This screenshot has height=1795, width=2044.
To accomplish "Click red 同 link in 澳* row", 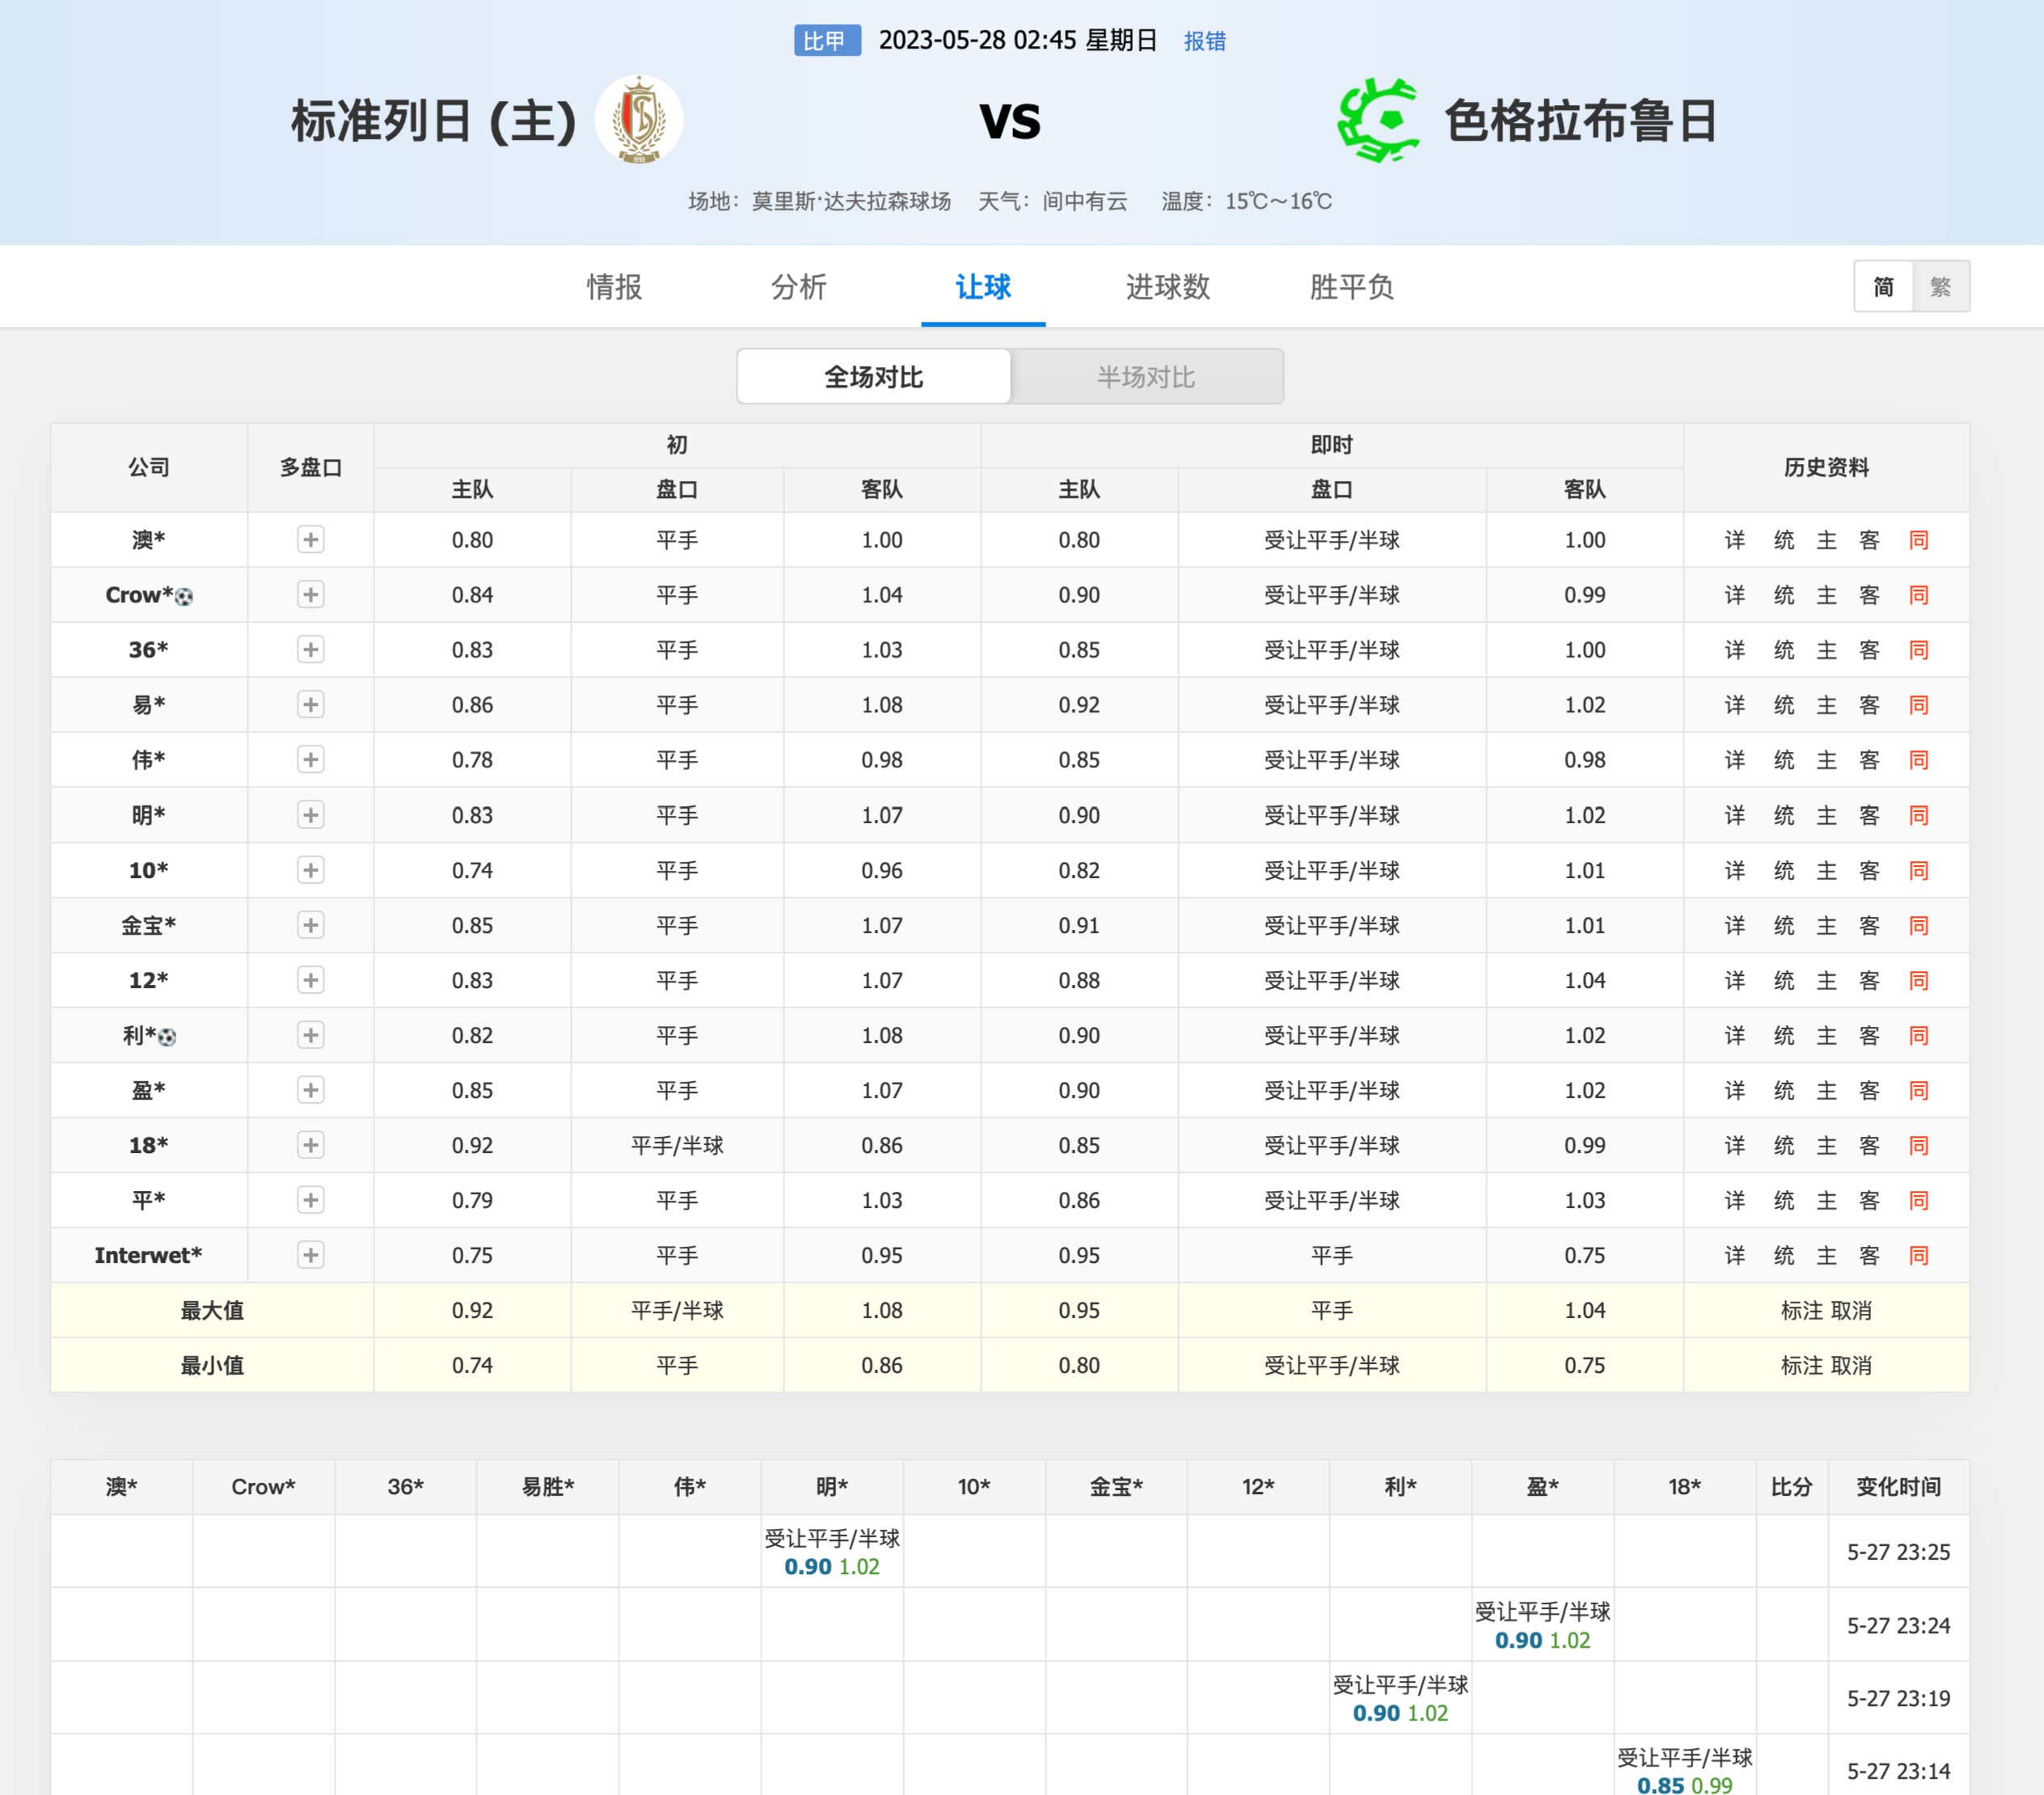I will [1918, 540].
